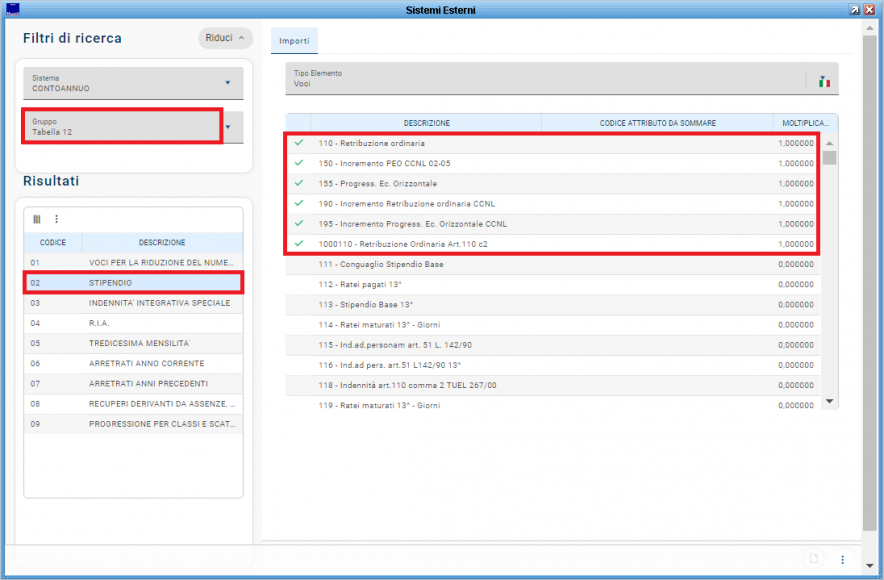Select row 01 VOCI PER LA RIDUZIONE DEL NUME...
This screenshot has height=580, width=884.
(134, 263)
